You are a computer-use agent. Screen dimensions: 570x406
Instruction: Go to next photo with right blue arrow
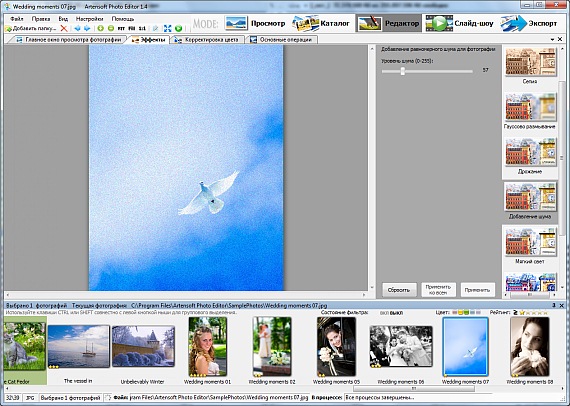pyautogui.click(x=87, y=28)
